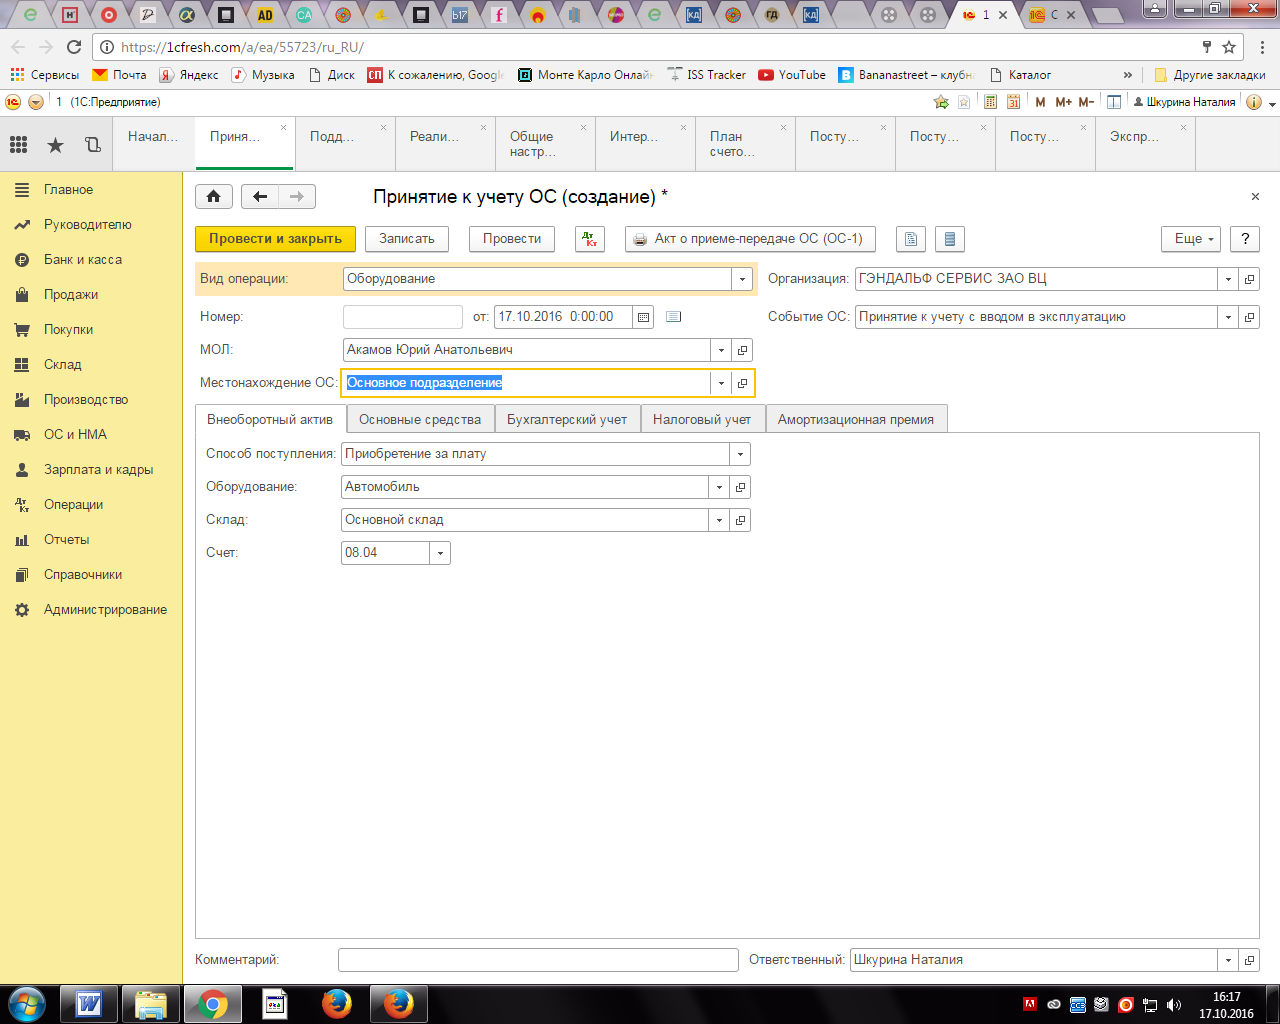
Task: Expand the Вид операции dropdown
Action: click(x=742, y=280)
